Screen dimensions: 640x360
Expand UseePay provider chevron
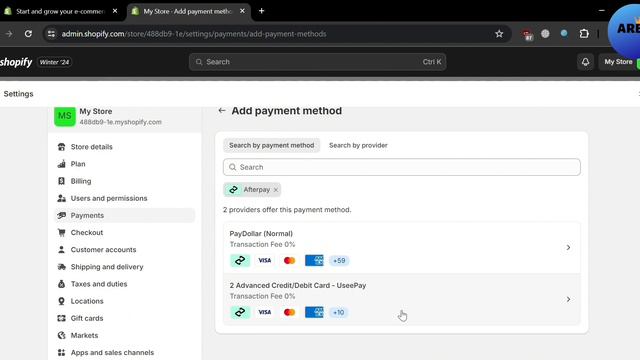[x=568, y=300]
